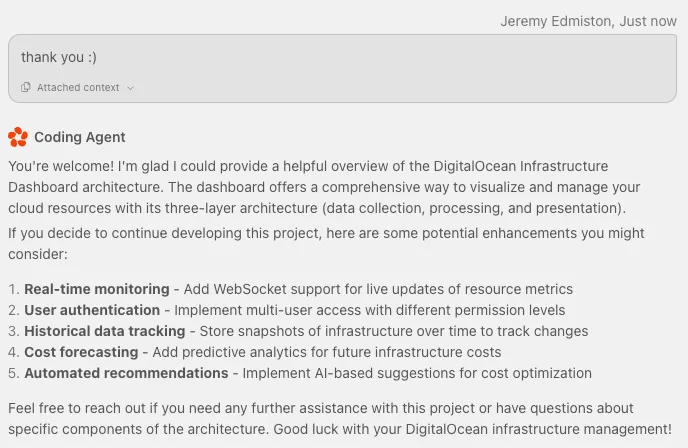Select the Automated recommendations list item

(300, 373)
